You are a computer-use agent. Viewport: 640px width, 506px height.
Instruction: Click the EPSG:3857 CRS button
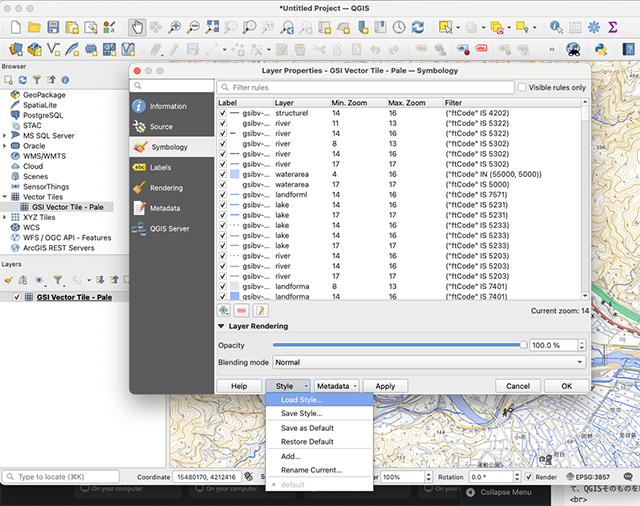point(588,477)
